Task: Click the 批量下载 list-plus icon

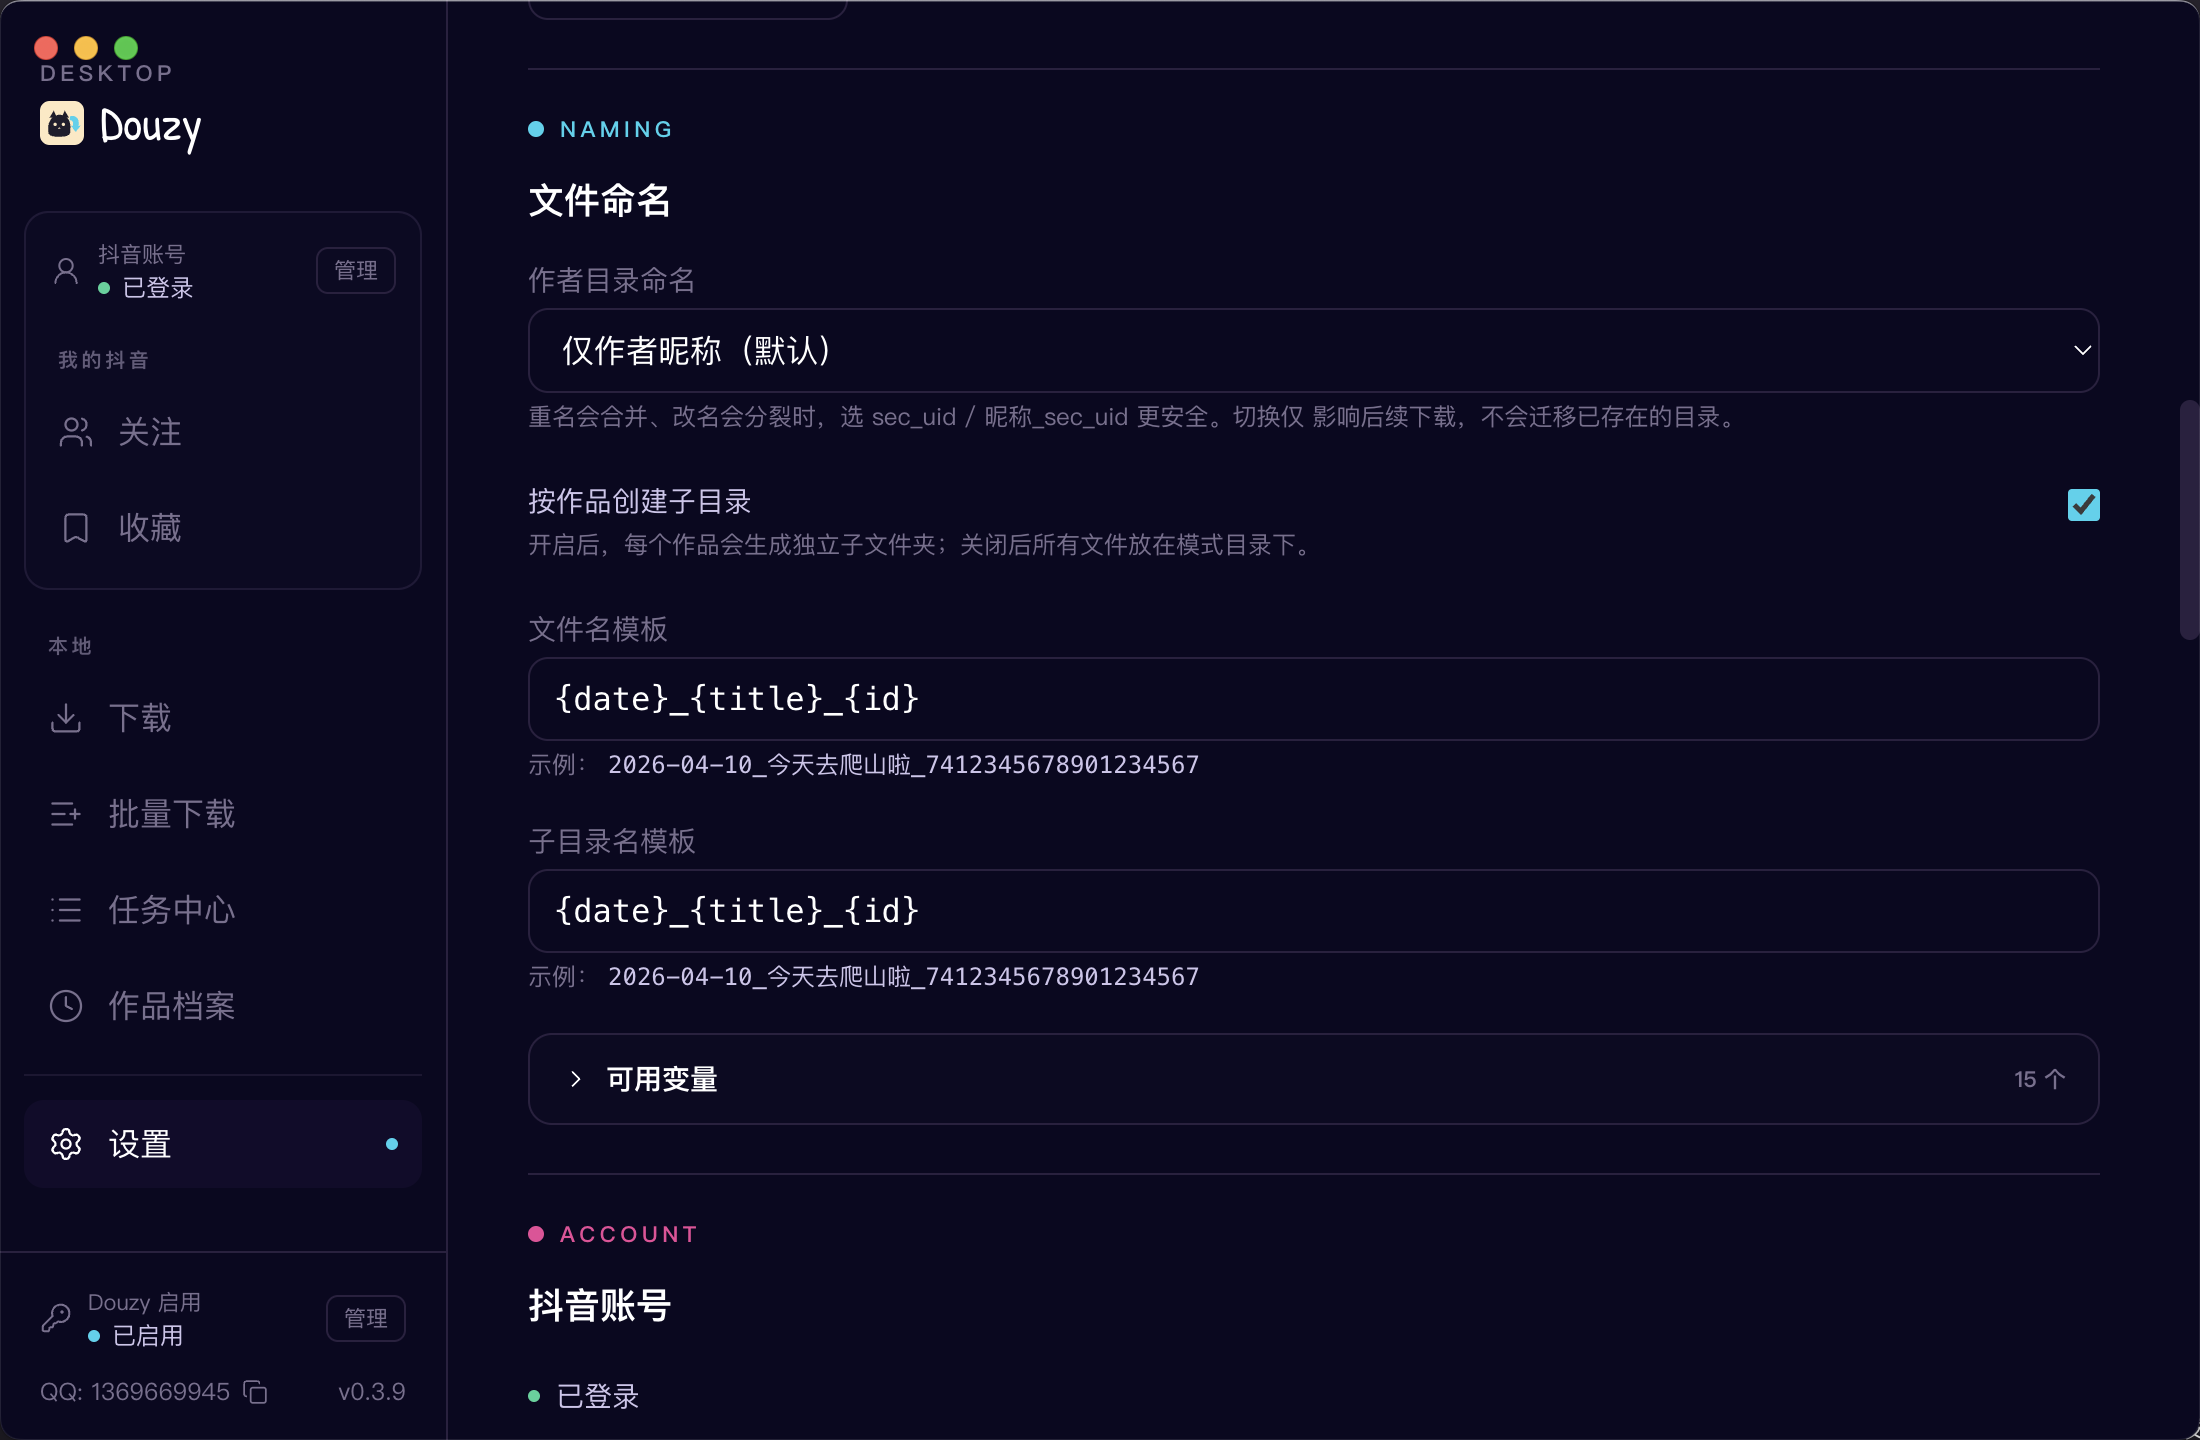Action: pyautogui.click(x=66, y=814)
